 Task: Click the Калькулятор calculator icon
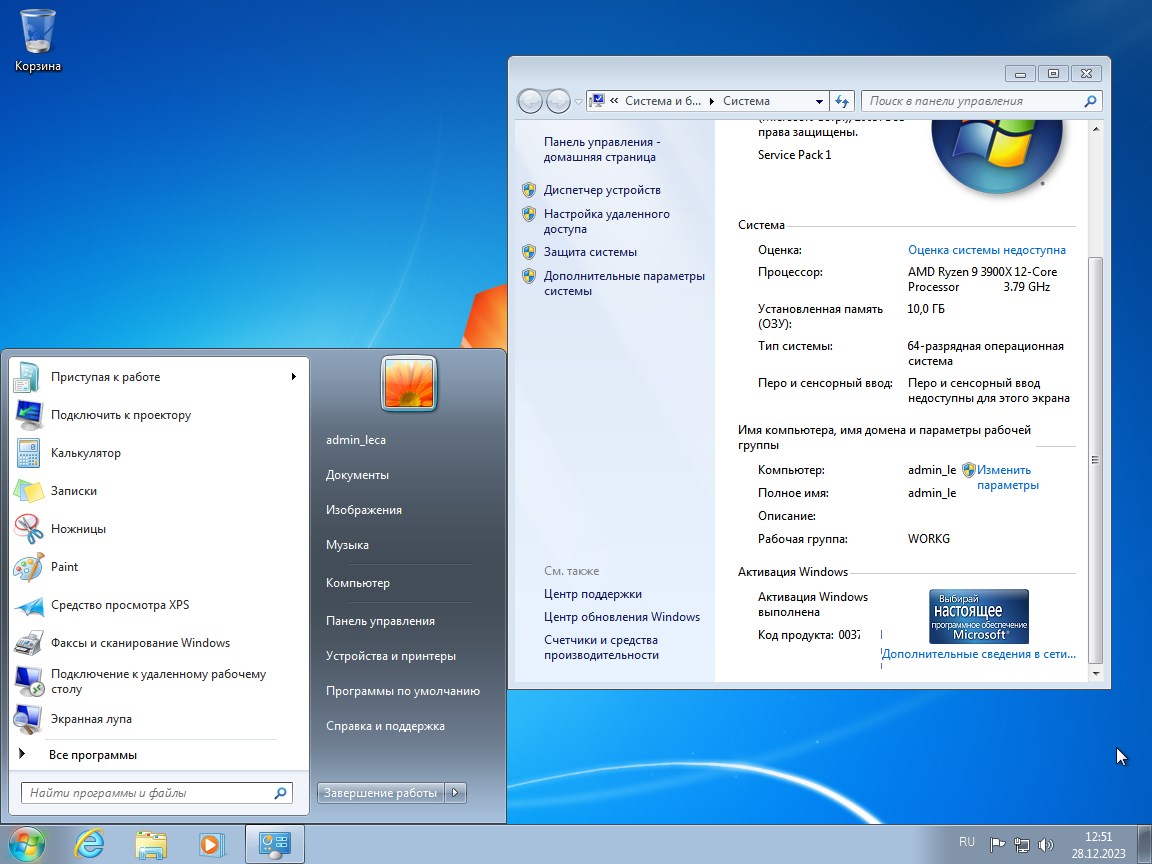[28, 453]
